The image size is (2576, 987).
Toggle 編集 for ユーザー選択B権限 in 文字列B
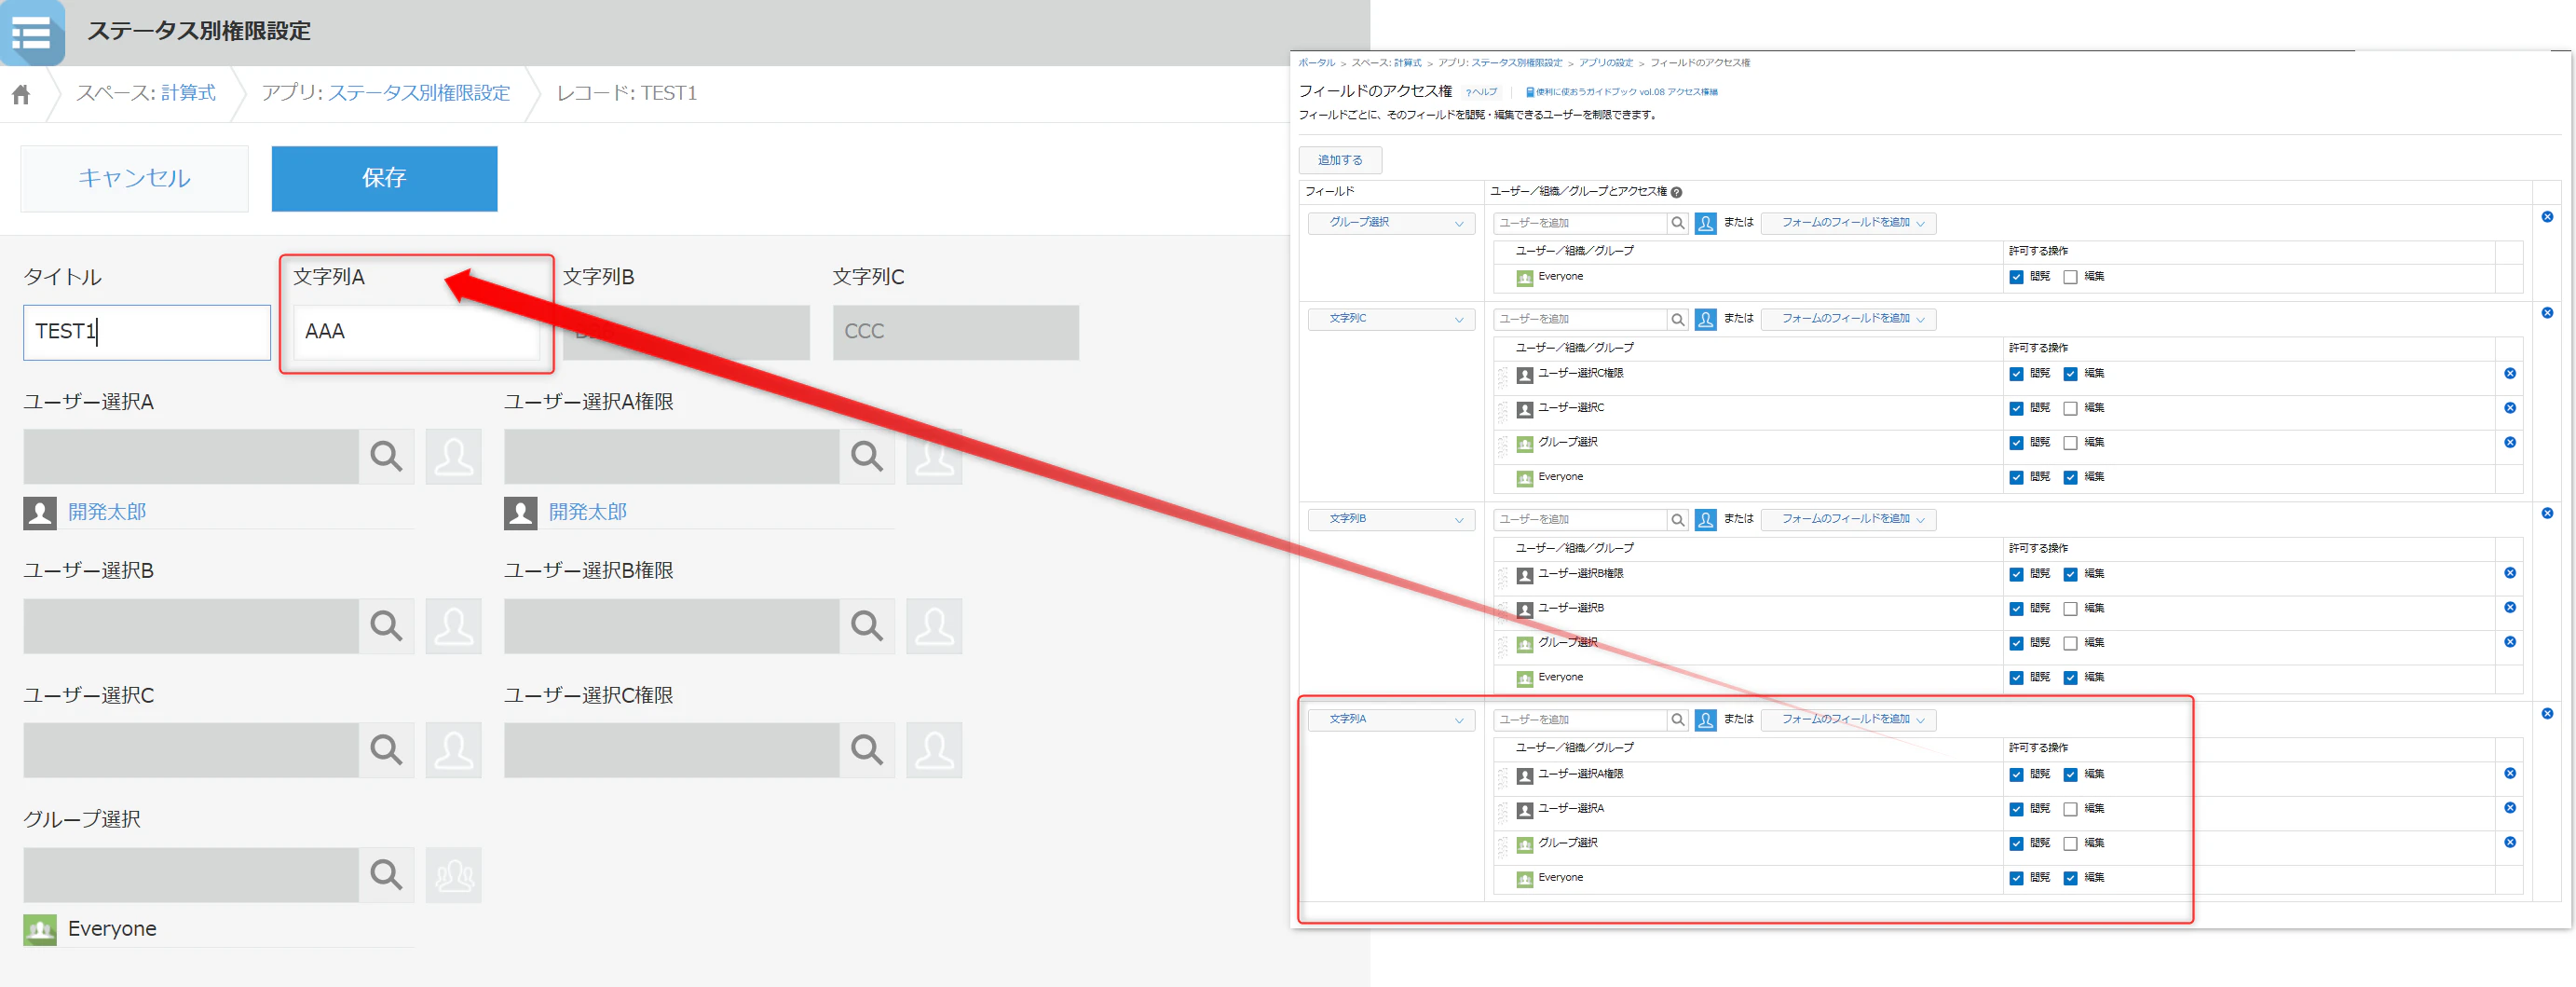pyautogui.click(x=2070, y=575)
